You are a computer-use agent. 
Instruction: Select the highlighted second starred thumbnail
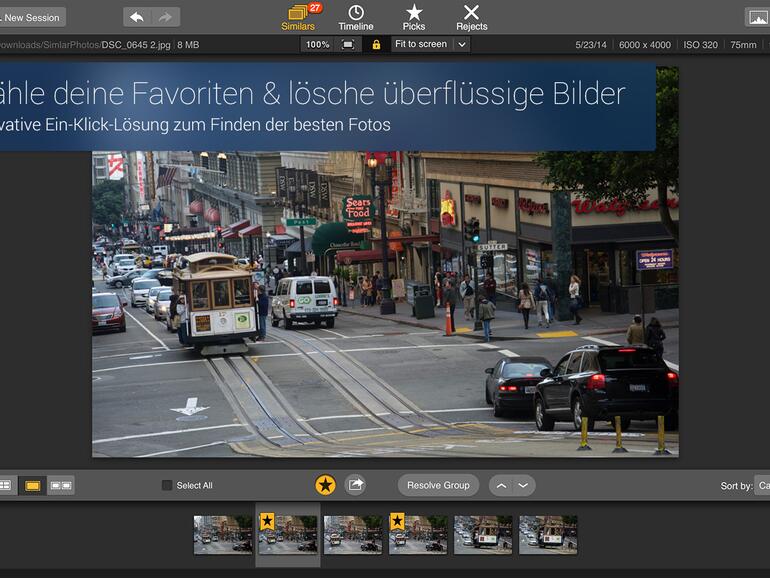[288, 535]
